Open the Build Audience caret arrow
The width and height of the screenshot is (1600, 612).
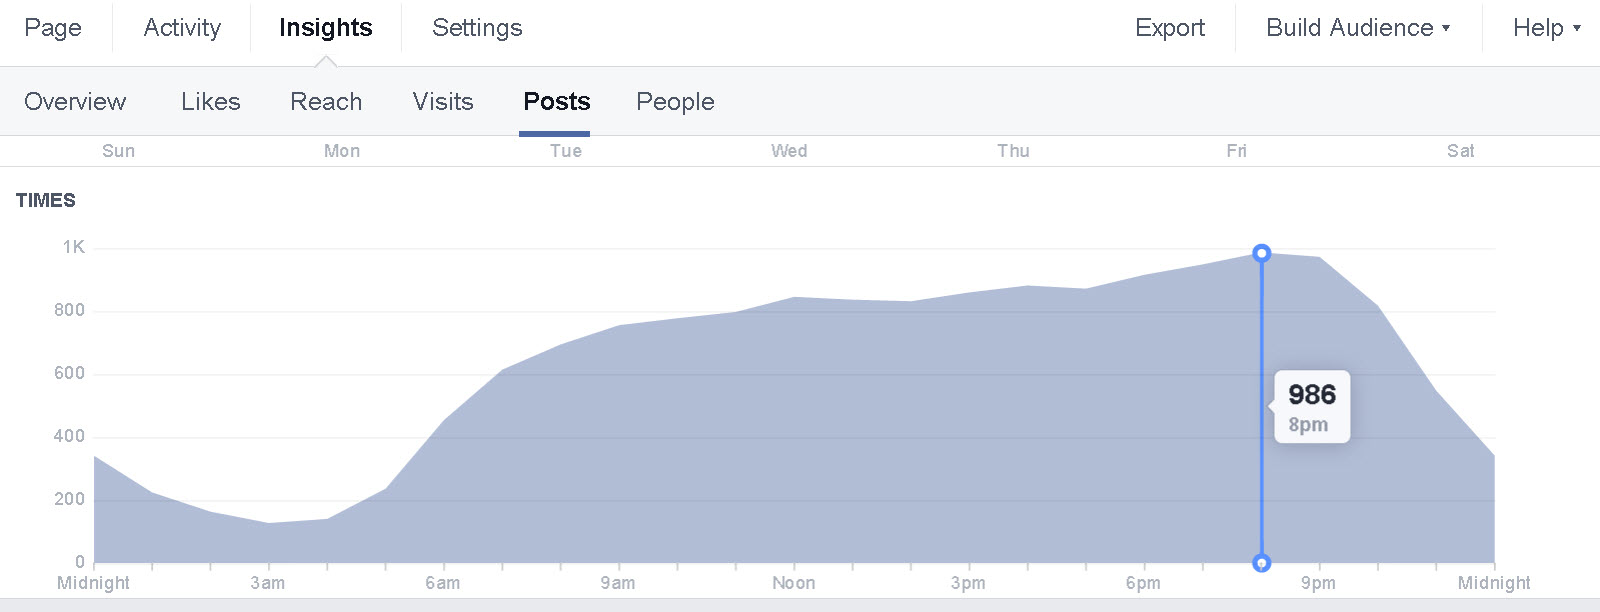pyautogui.click(x=1446, y=29)
